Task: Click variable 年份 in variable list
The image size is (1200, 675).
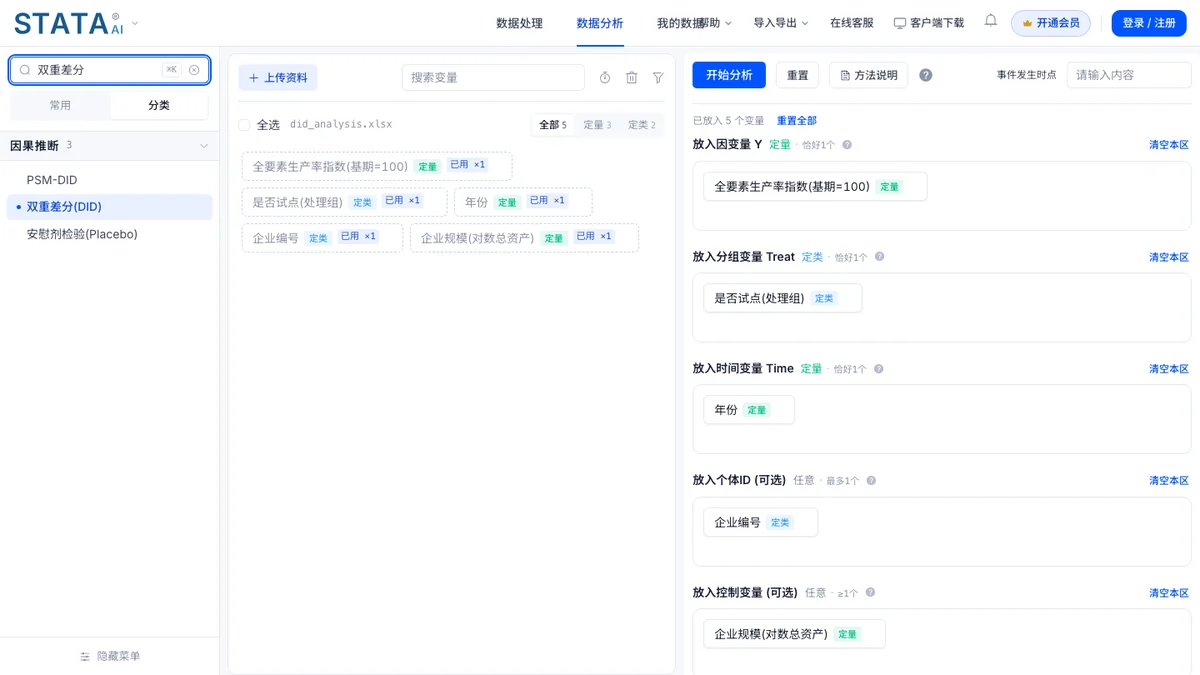Action: pyautogui.click(x=523, y=202)
